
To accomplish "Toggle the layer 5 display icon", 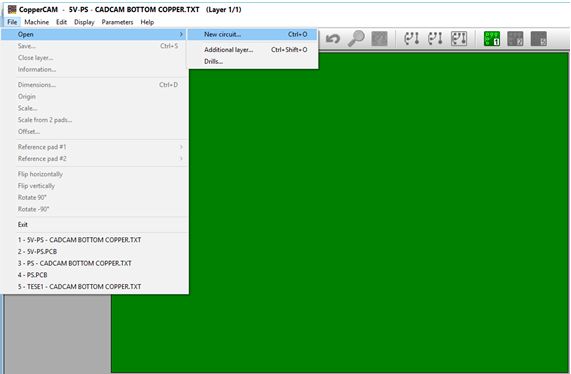I will tap(539, 39).
